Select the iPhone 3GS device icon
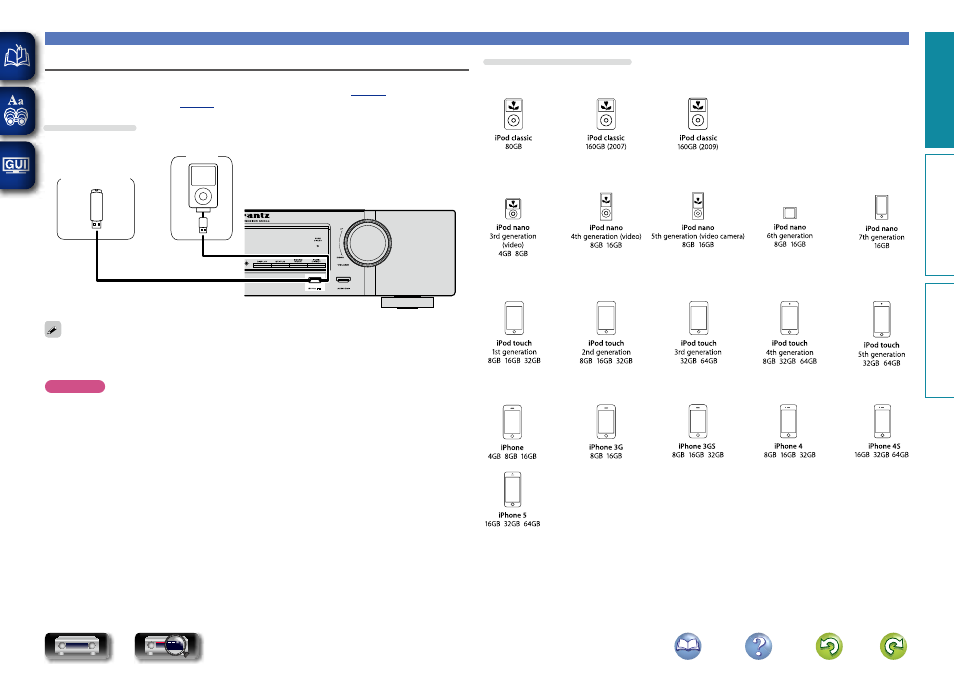 click(698, 421)
